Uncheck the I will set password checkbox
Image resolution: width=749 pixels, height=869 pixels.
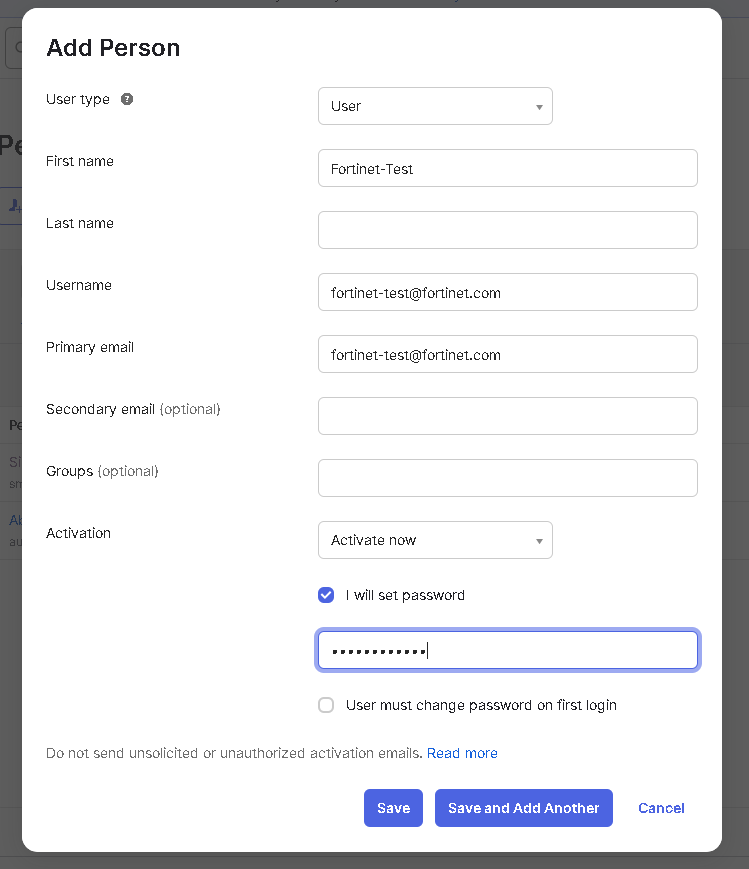point(326,595)
